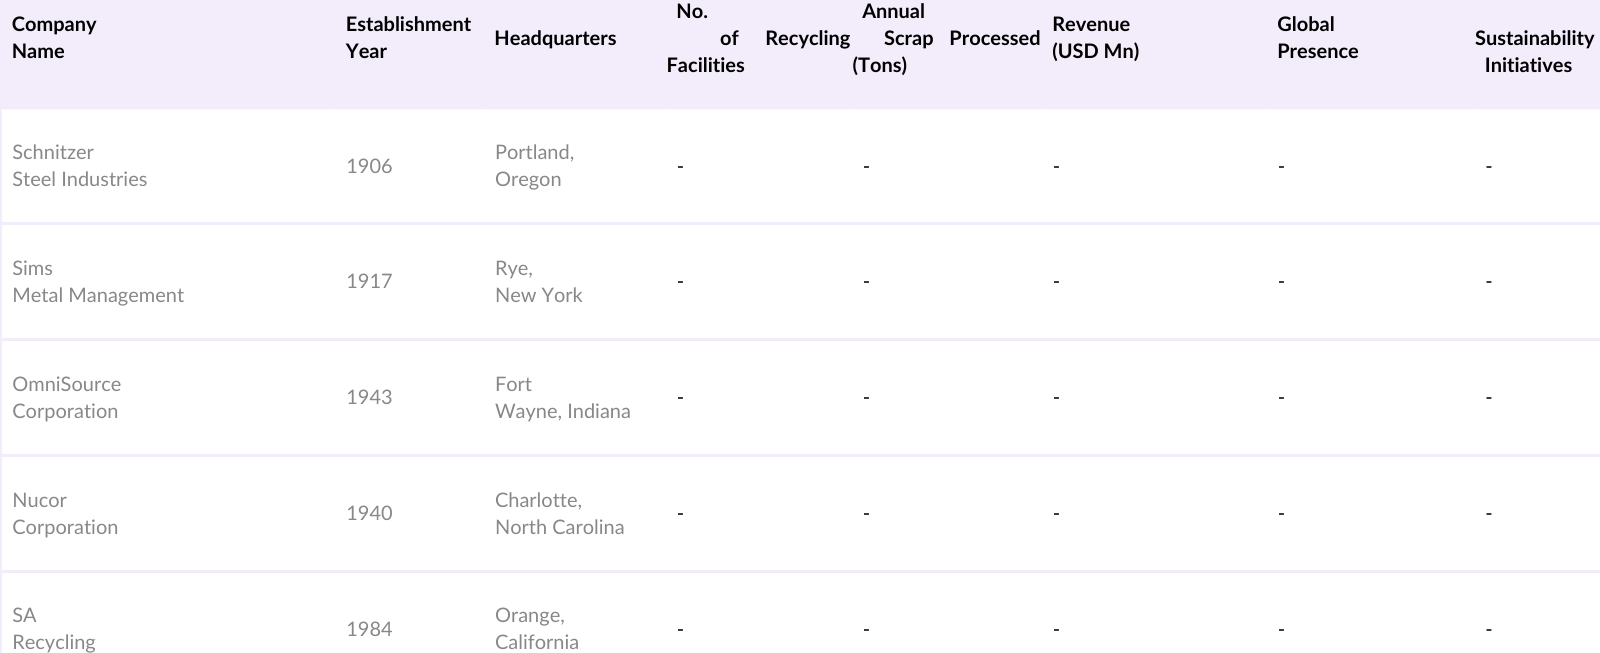Select the Revenue (USD Mn) column header
The width and height of the screenshot is (1600, 653).
[1095, 38]
